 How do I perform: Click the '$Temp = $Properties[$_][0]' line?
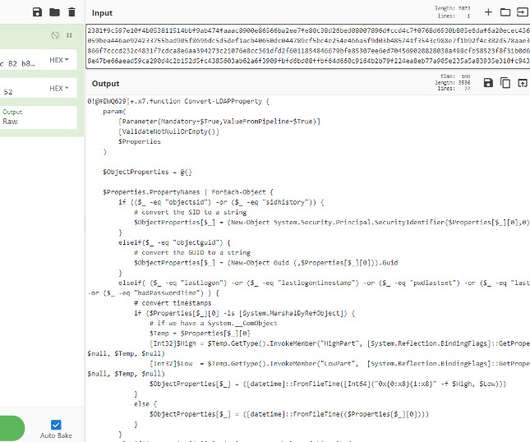[x=200, y=334]
